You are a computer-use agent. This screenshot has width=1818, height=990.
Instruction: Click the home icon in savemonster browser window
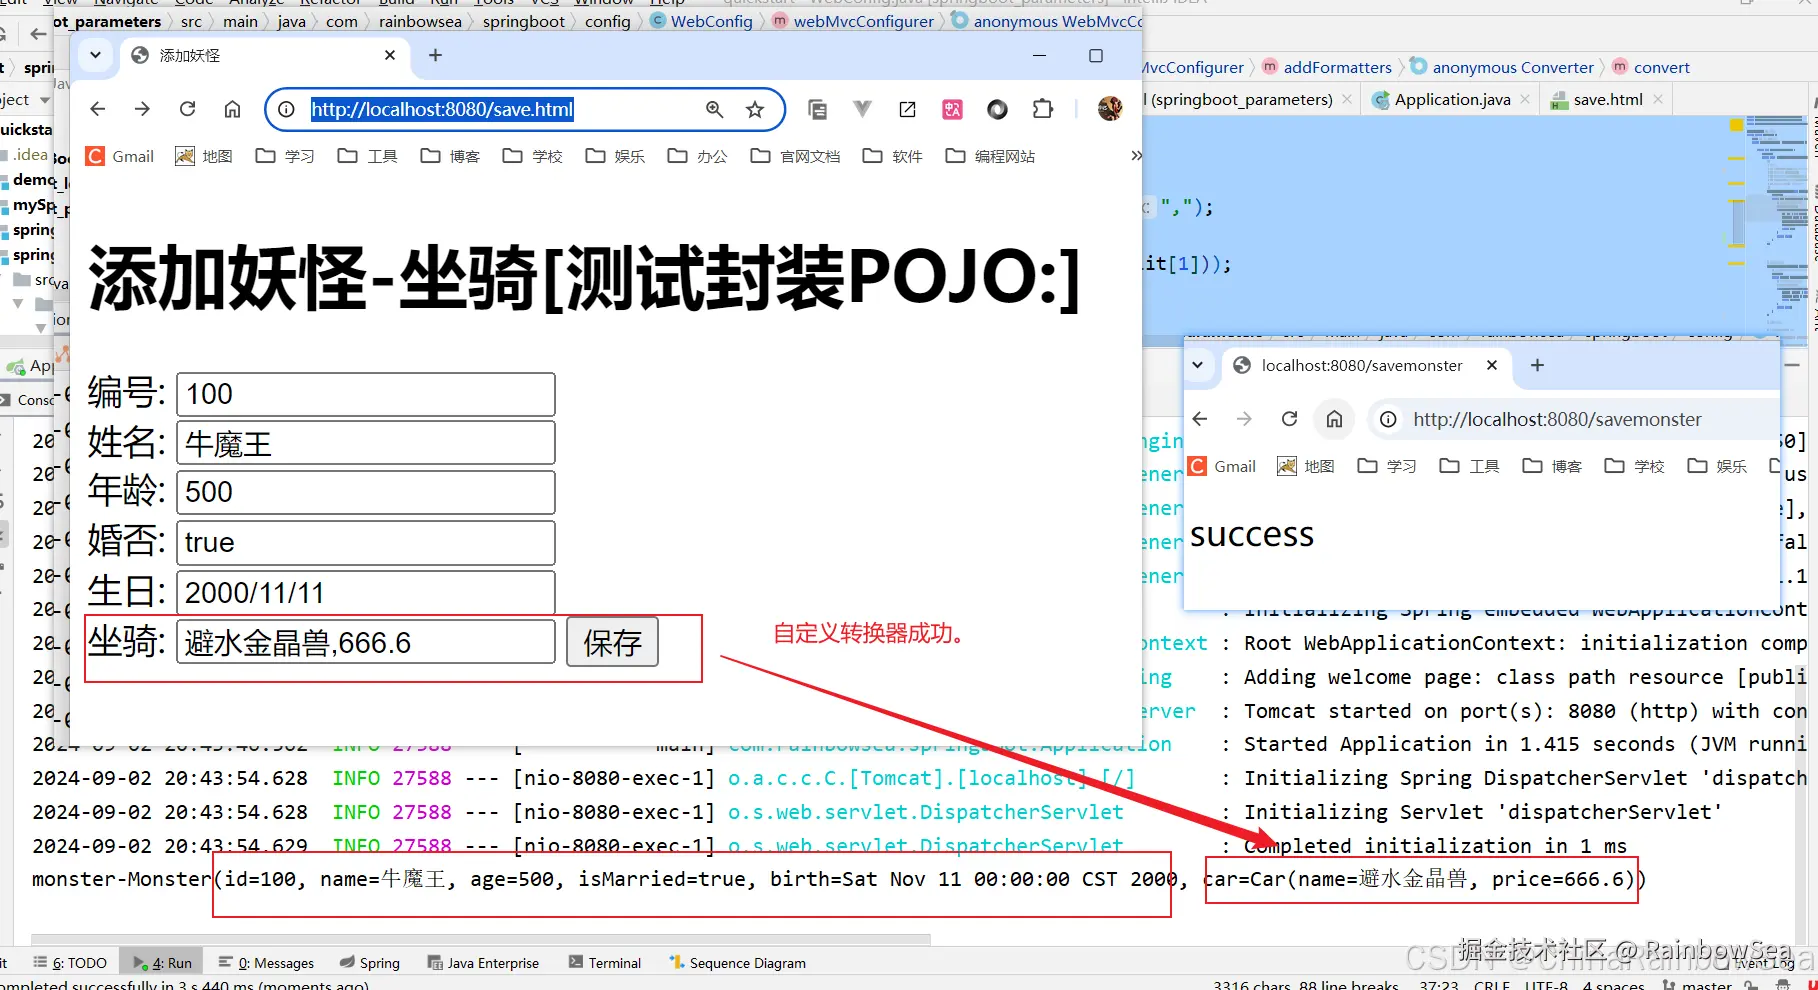coord(1334,419)
